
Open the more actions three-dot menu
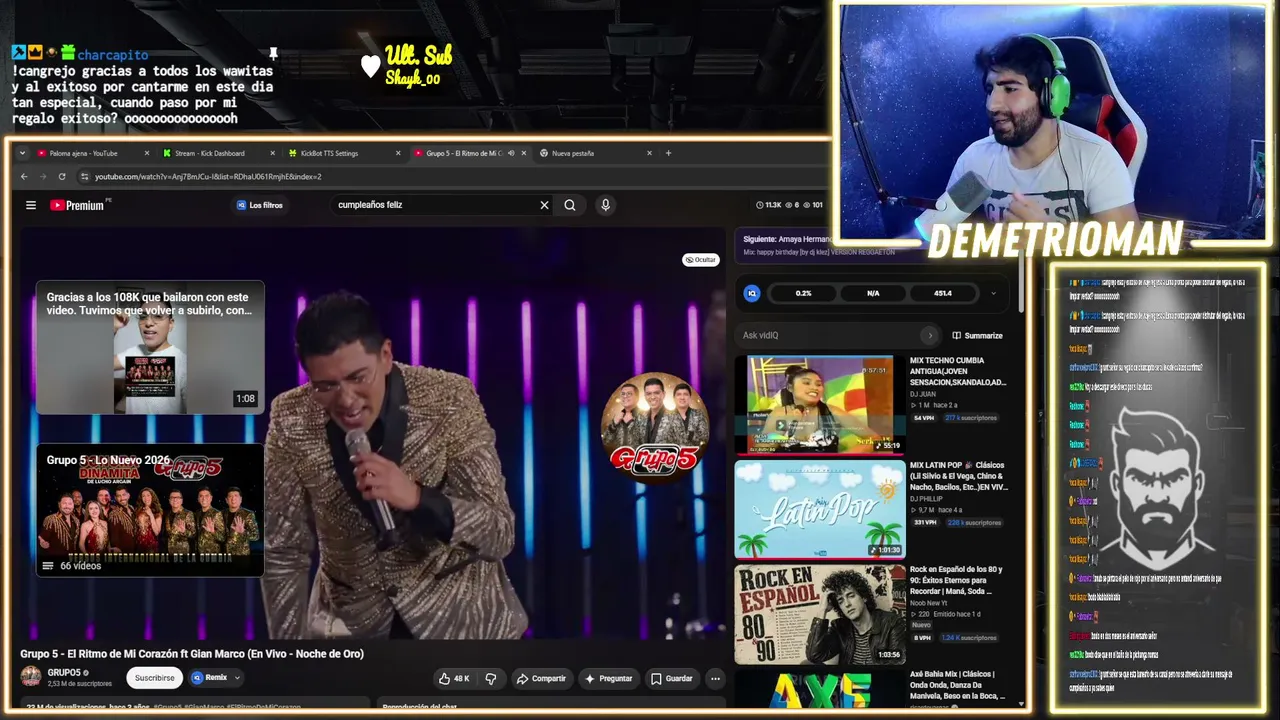point(715,678)
